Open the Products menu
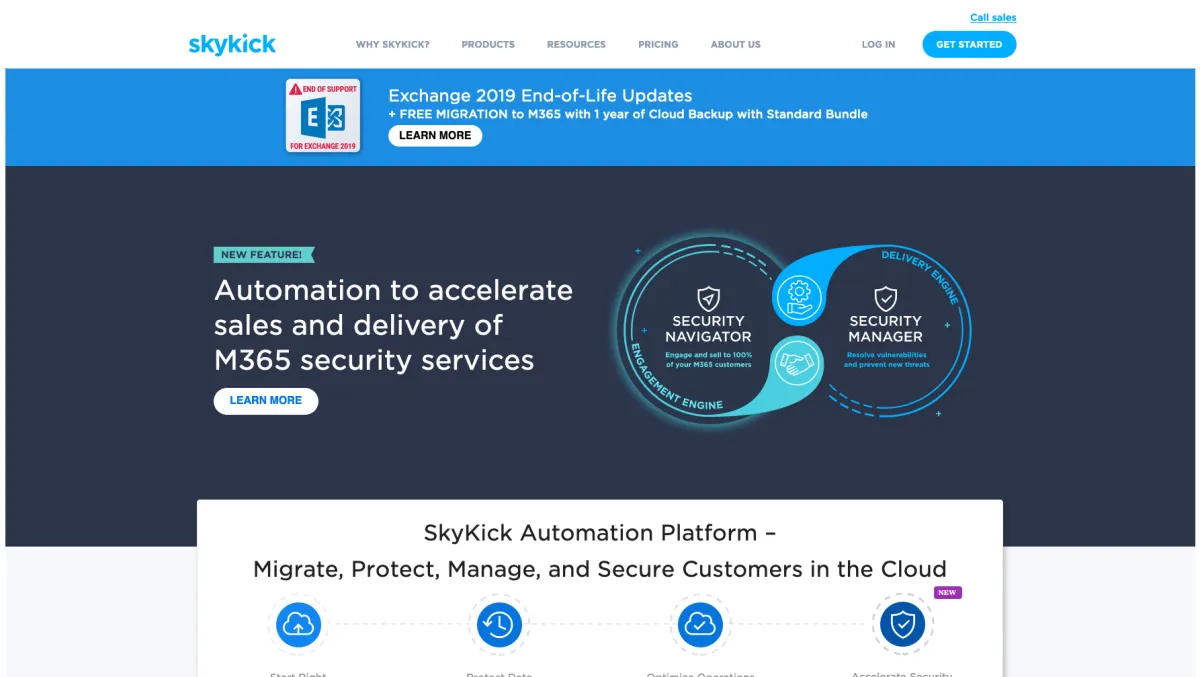 tap(488, 45)
